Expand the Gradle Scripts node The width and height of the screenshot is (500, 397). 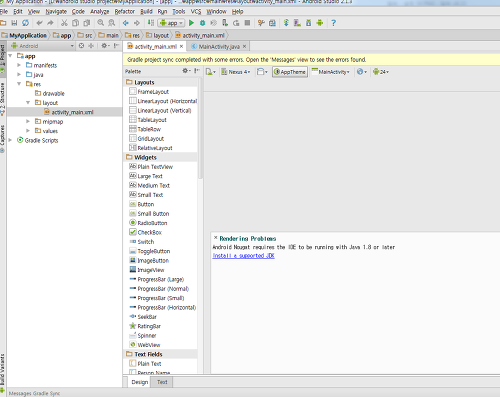(10, 140)
